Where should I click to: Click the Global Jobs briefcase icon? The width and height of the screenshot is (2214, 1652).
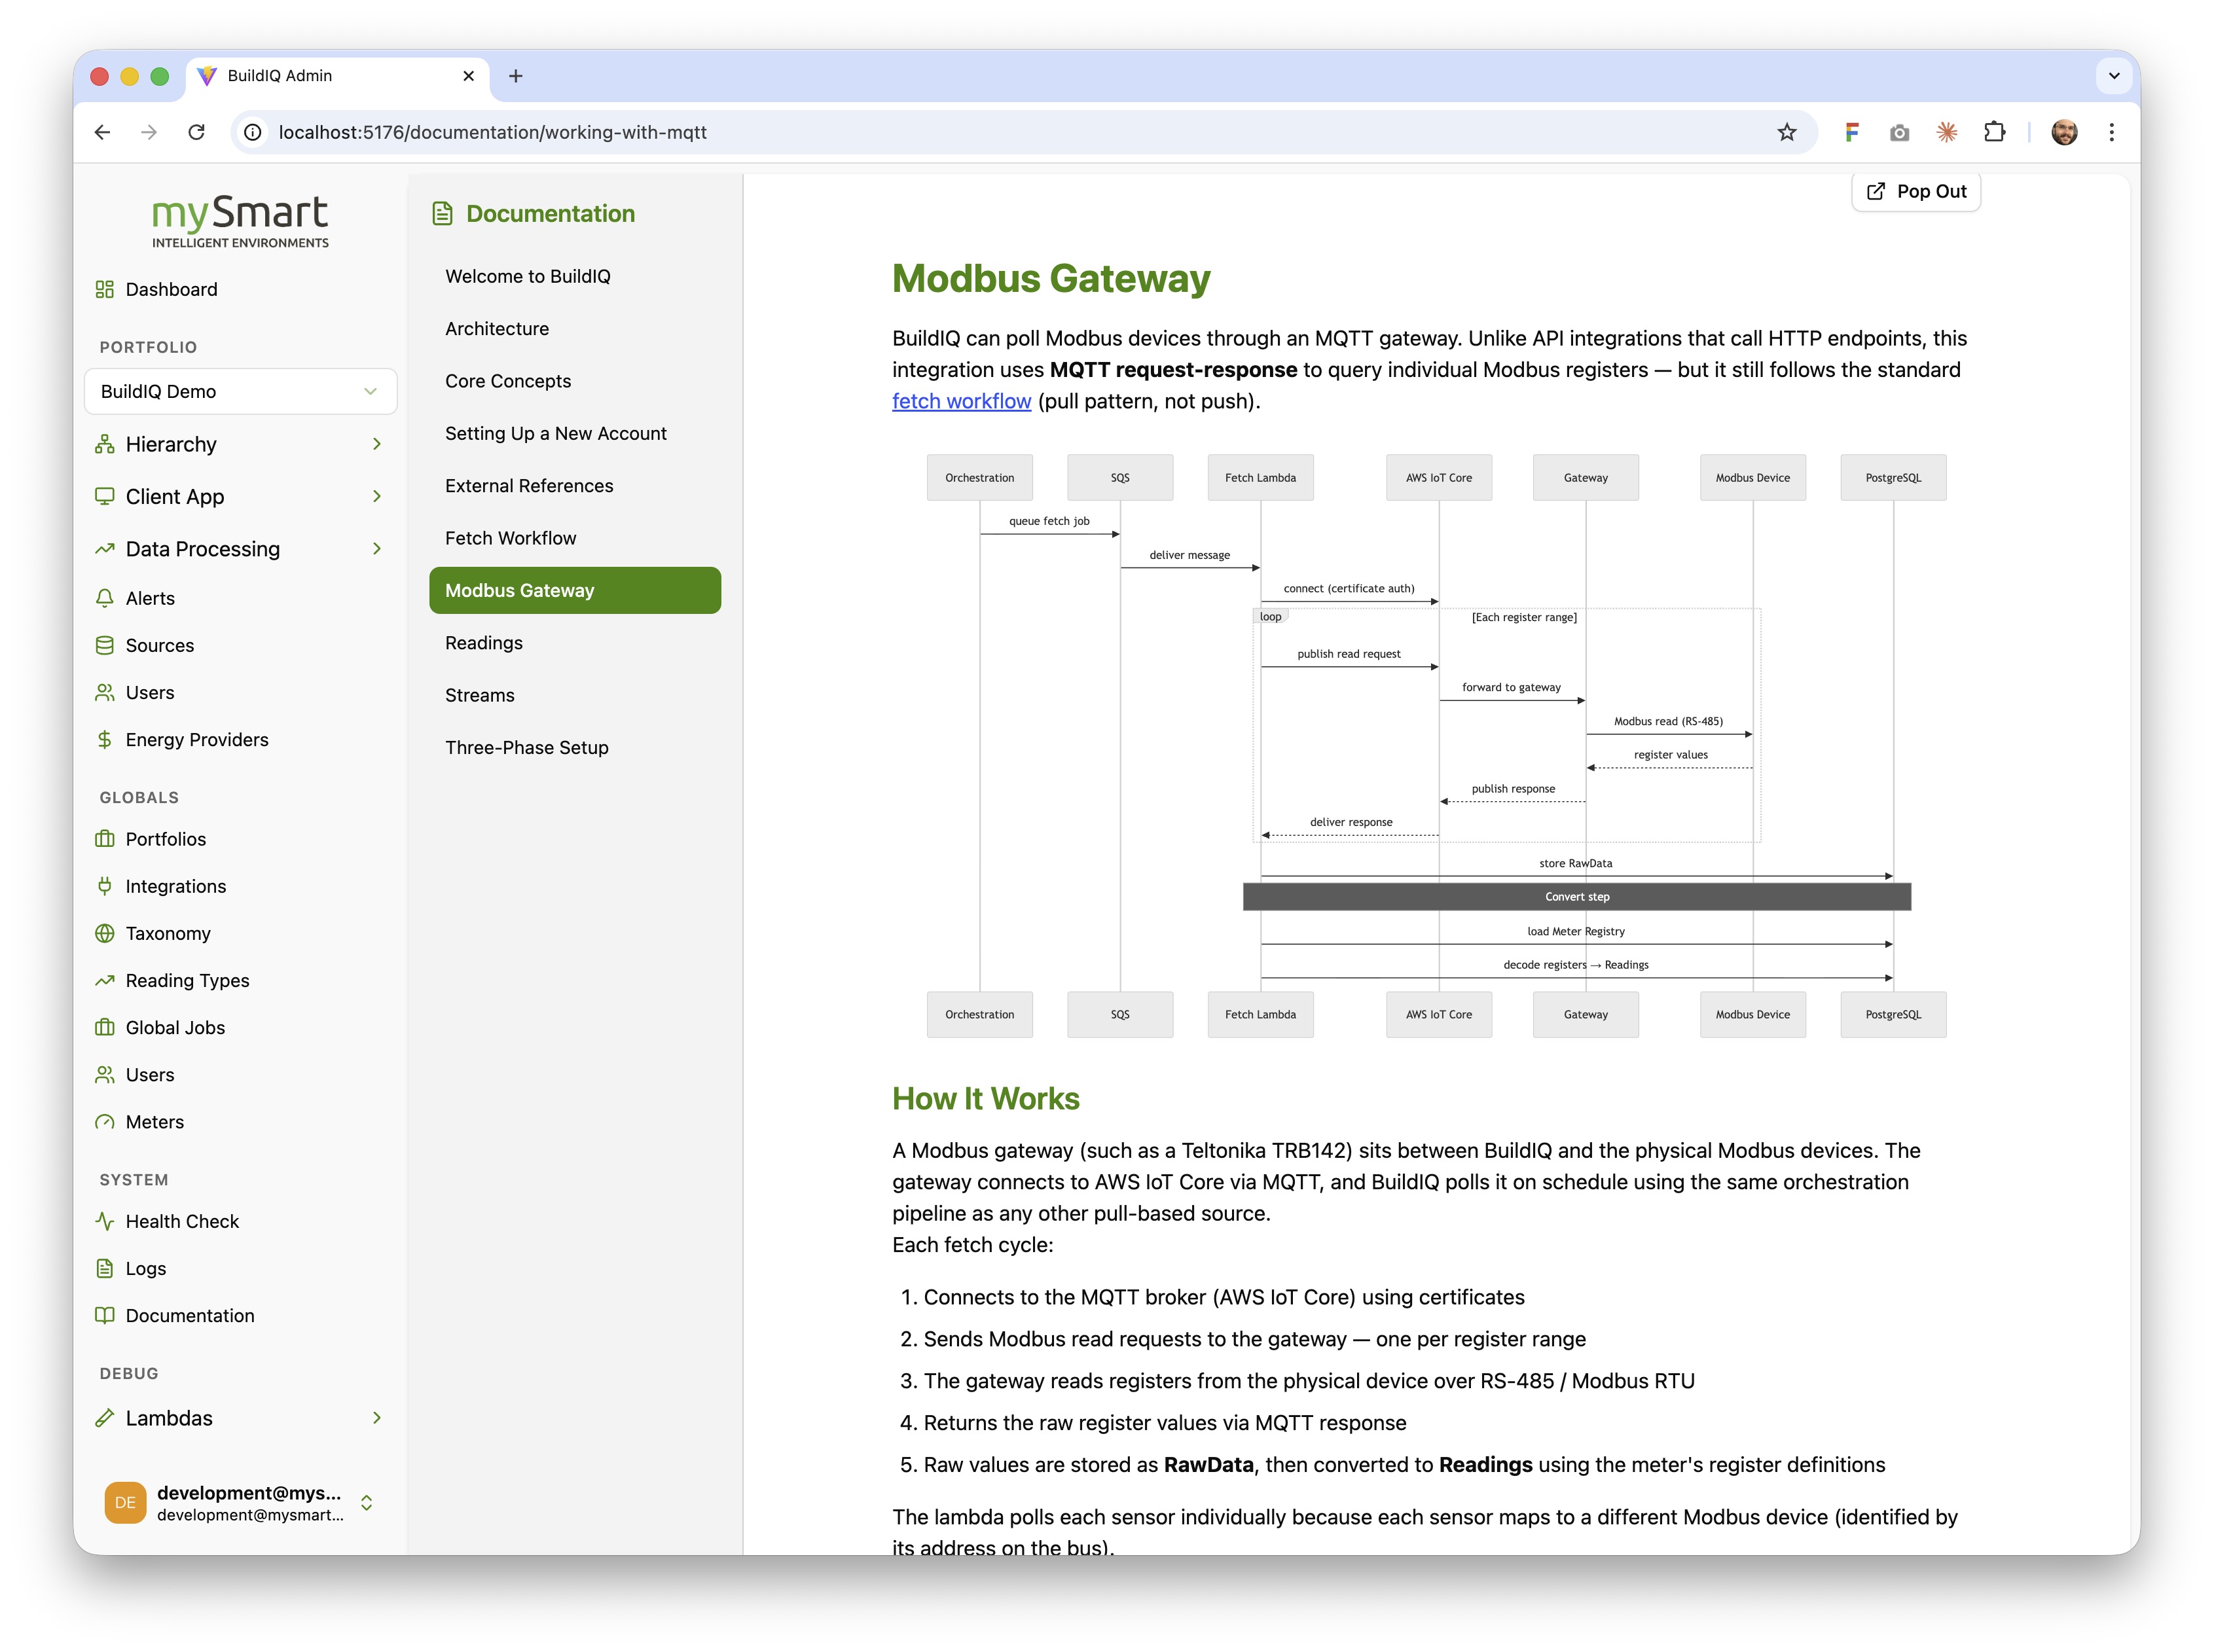(104, 1028)
